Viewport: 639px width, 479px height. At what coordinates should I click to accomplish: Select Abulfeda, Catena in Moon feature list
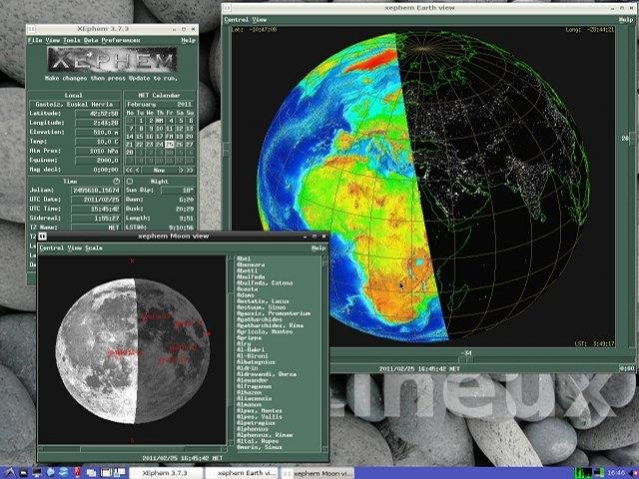coord(257,283)
